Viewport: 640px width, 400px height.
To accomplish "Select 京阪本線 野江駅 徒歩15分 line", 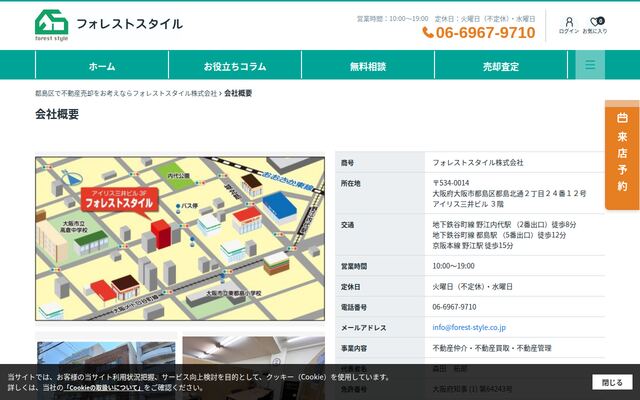I will [473, 246].
